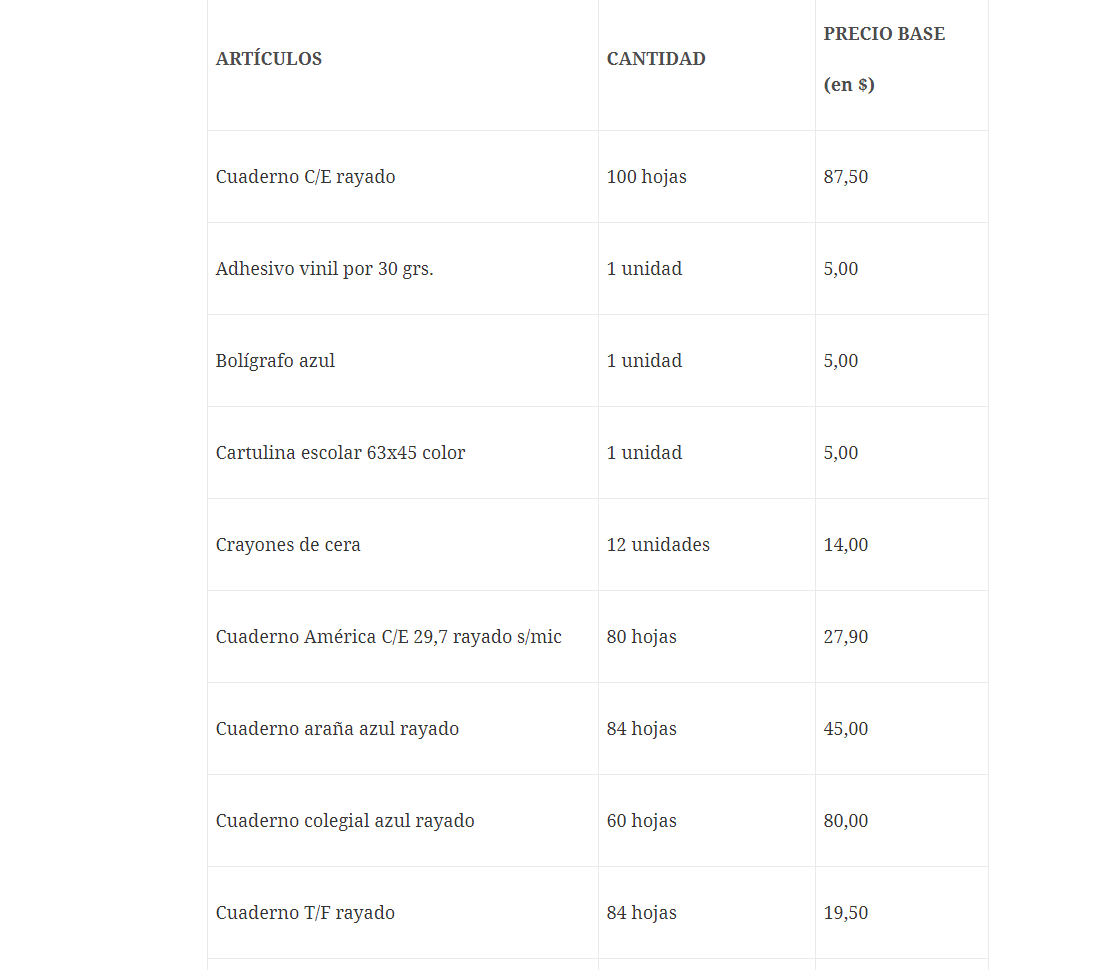
Task: Select Cuaderno América C/E 29,7 rayado
Action: (x=388, y=637)
